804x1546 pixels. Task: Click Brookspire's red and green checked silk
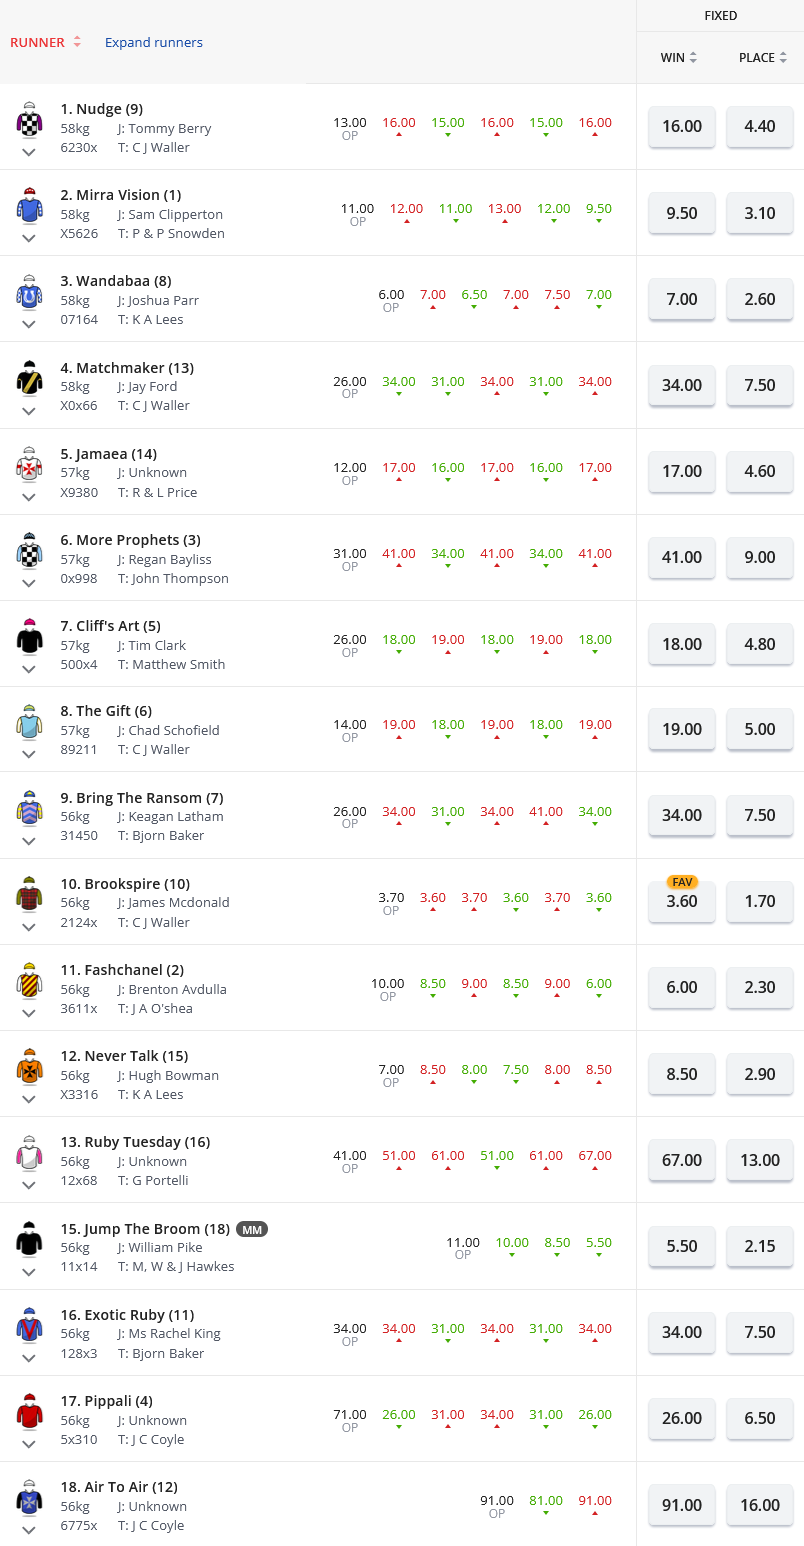coord(28,895)
